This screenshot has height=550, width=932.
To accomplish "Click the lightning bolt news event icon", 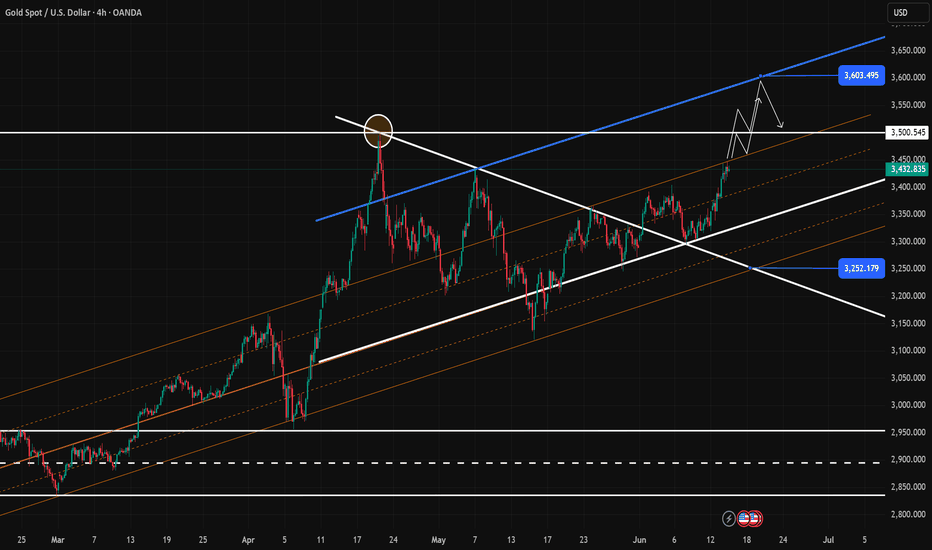I will pyautogui.click(x=729, y=518).
